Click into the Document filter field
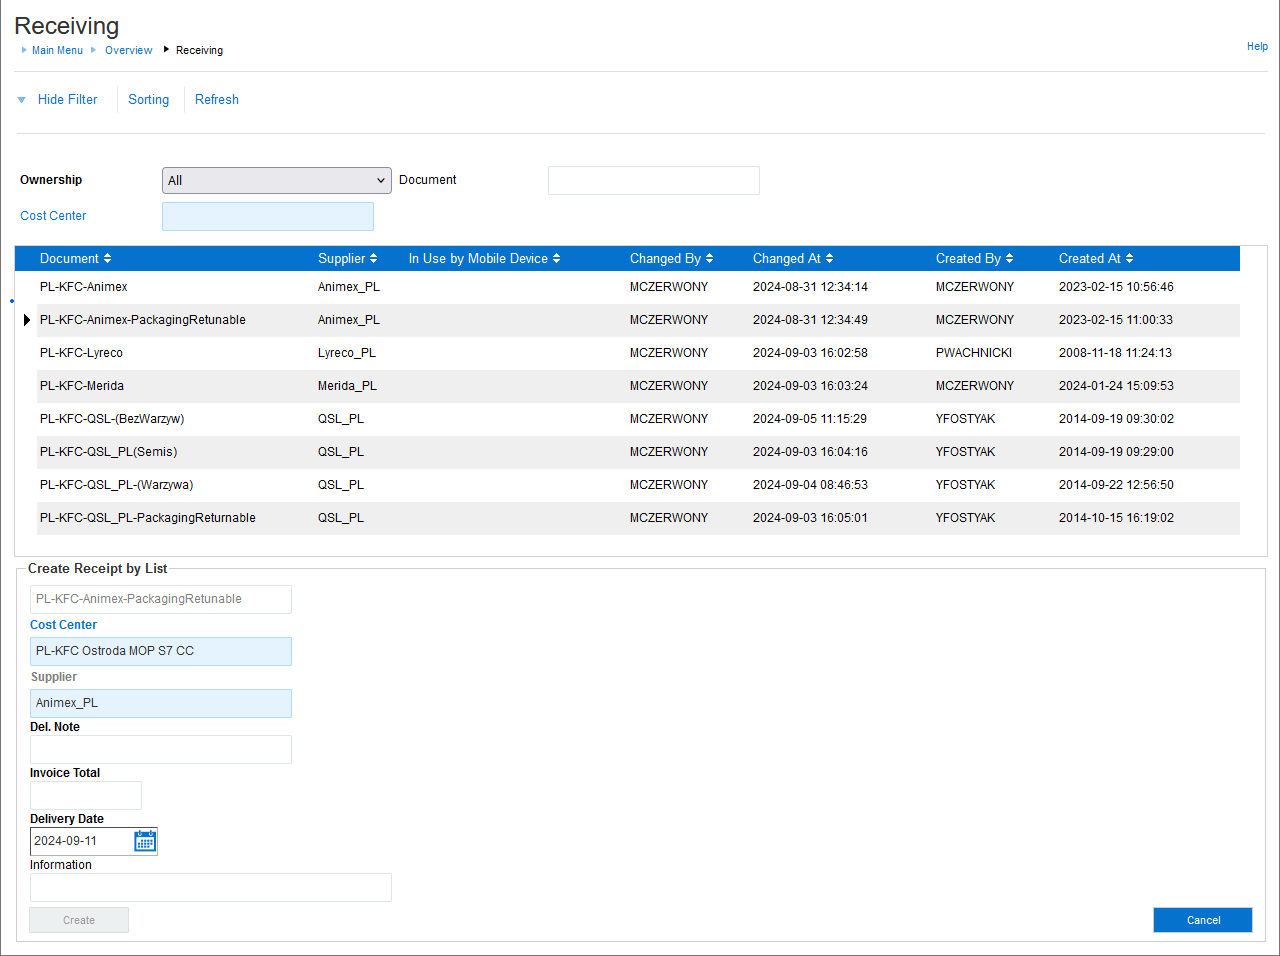 coord(653,180)
